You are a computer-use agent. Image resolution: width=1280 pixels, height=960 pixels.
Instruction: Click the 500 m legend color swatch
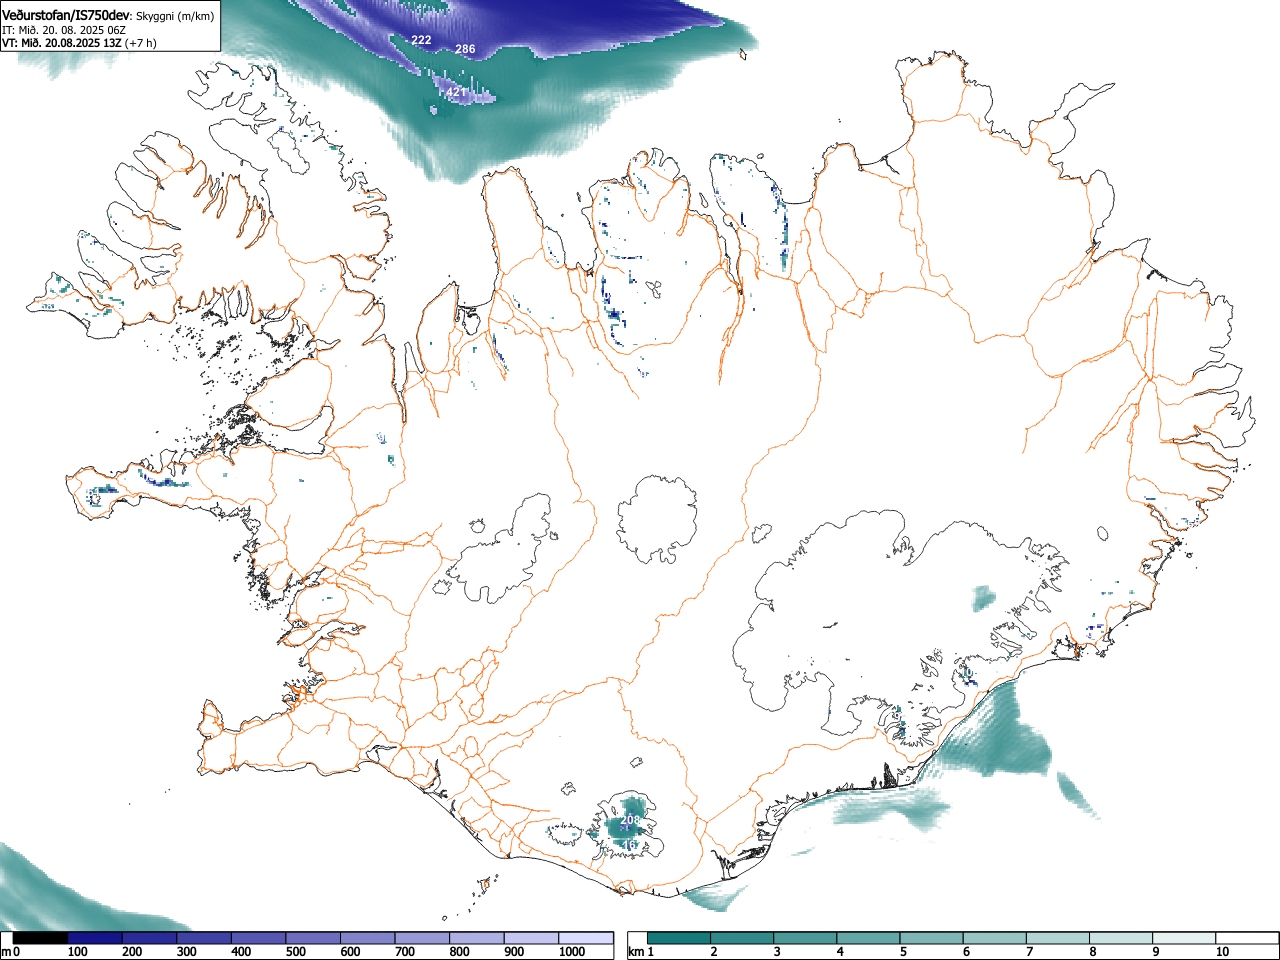click(313, 938)
